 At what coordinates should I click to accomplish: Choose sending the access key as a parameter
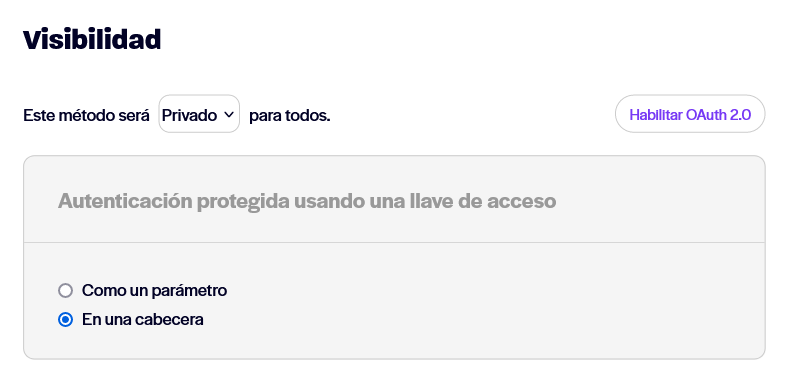coord(66,291)
